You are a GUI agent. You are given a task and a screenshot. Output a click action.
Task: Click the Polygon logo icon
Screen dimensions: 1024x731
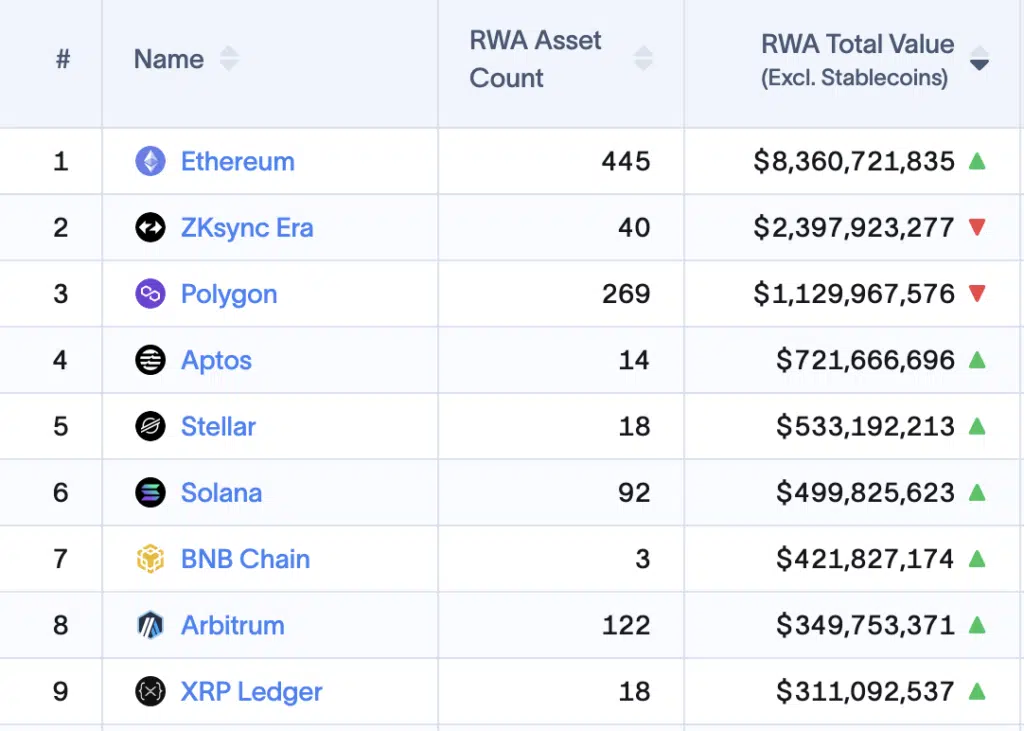pyautogui.click(x=150, y=294)
